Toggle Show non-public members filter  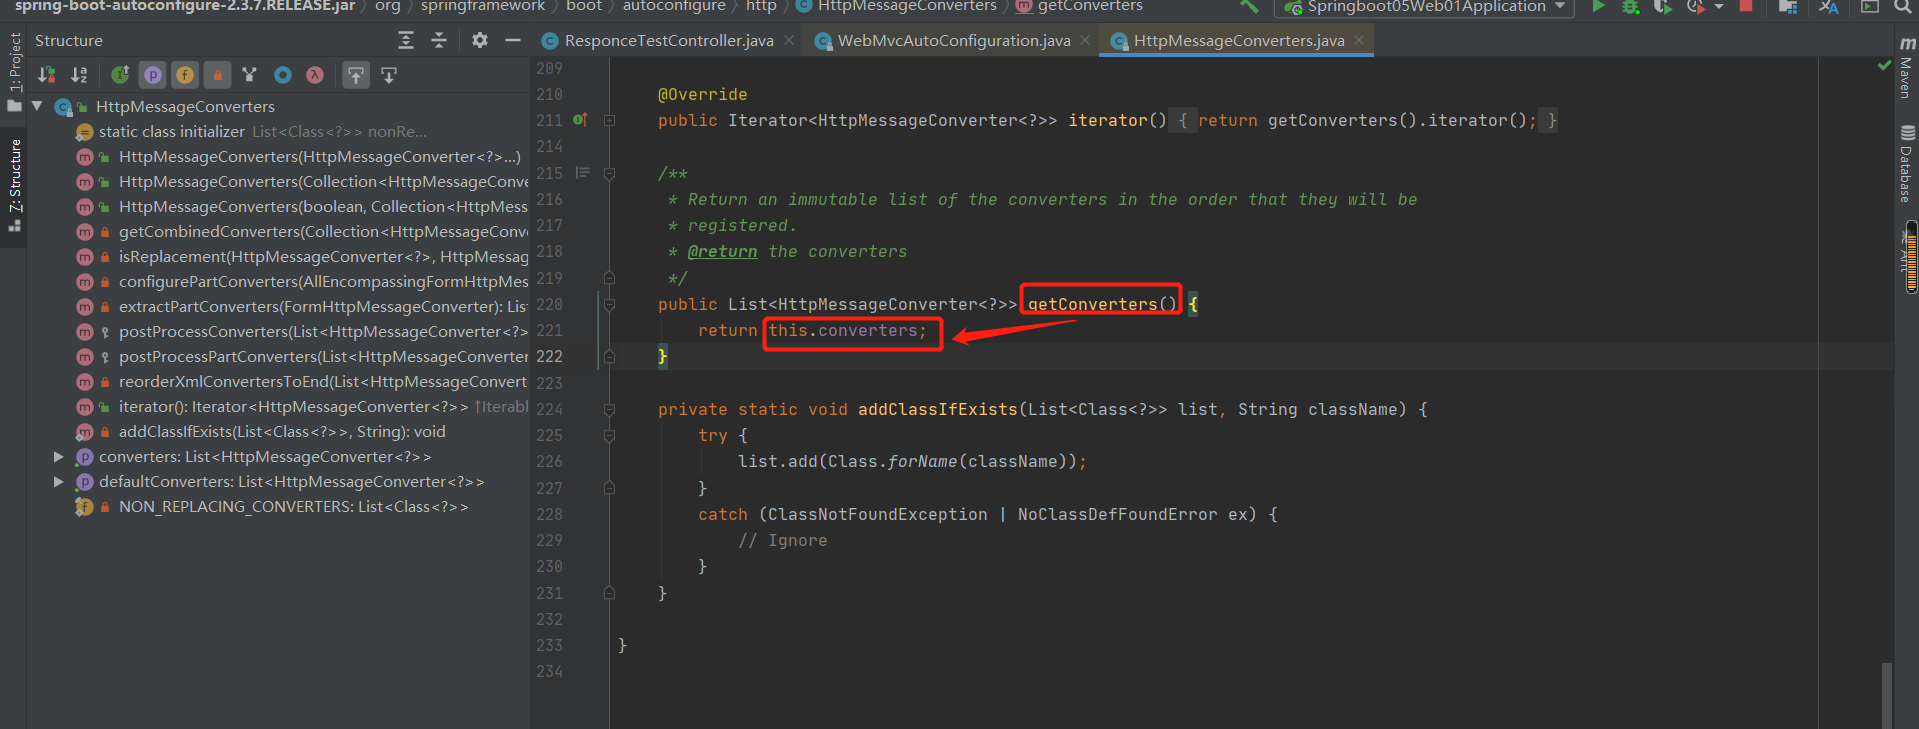pos(217,75)
